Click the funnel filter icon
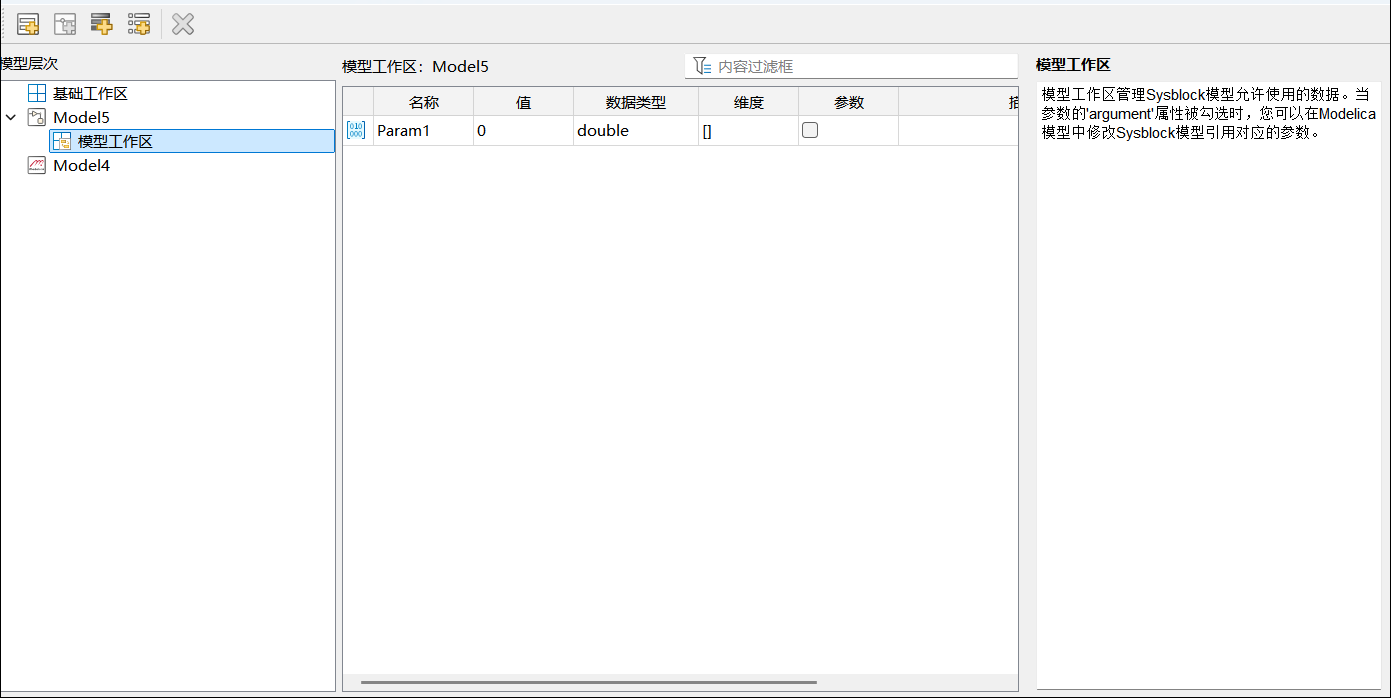Image resolution: width=1391 pixels, height=698 pixels. click(702, 66)
